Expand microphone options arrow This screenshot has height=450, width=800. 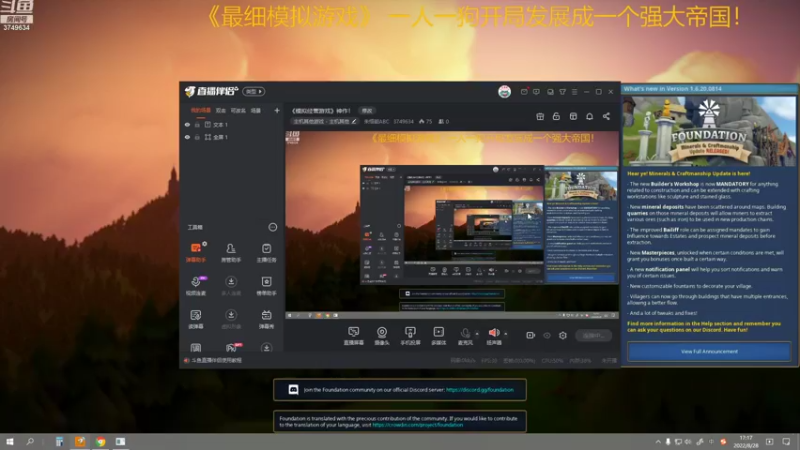(477, 334)
